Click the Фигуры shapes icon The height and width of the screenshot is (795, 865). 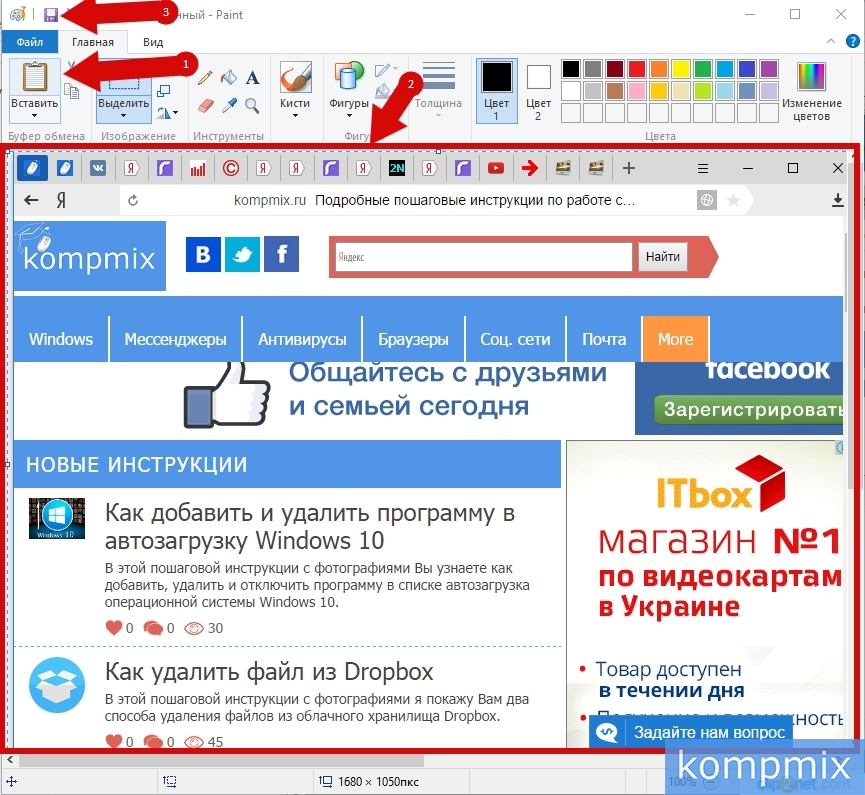click(x=349, y=76)
